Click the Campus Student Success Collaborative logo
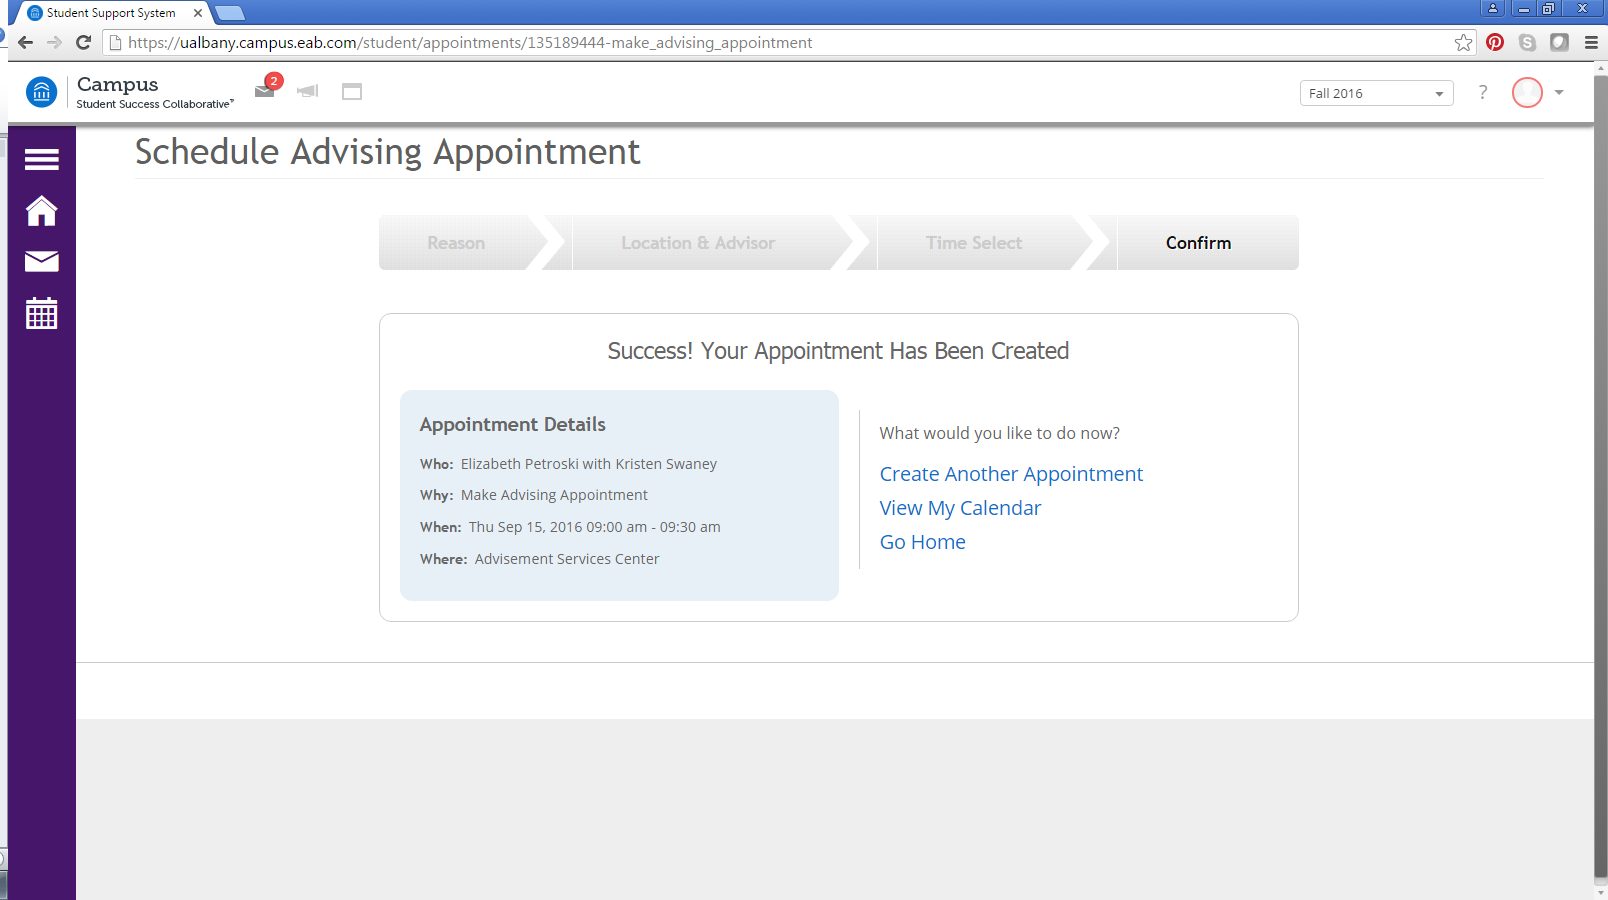The height and width of the screenshot is (900, 1608). [41, 91]
